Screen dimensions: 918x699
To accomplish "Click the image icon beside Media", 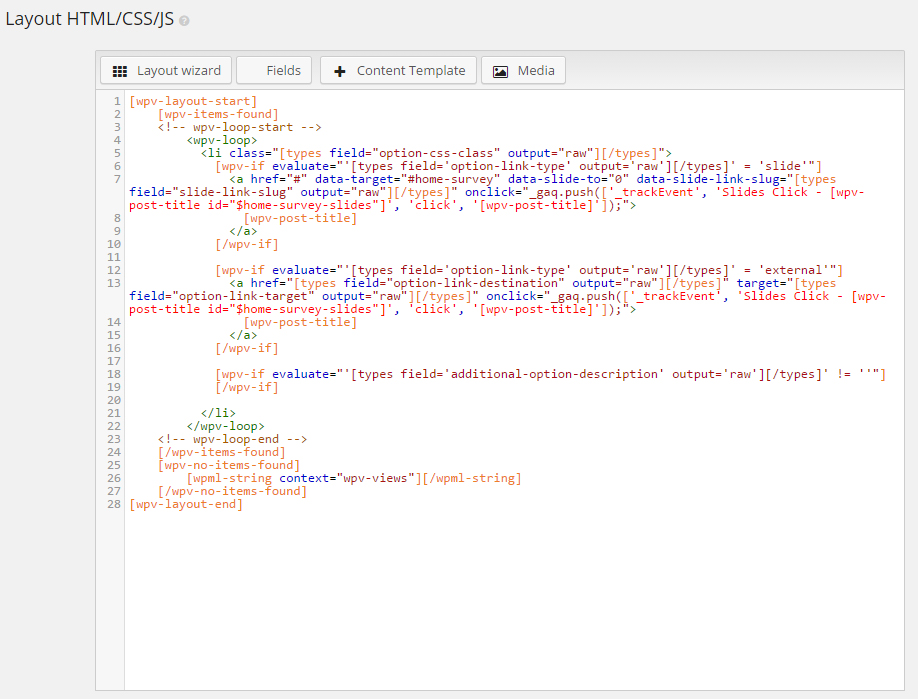I will coord(501,71).
